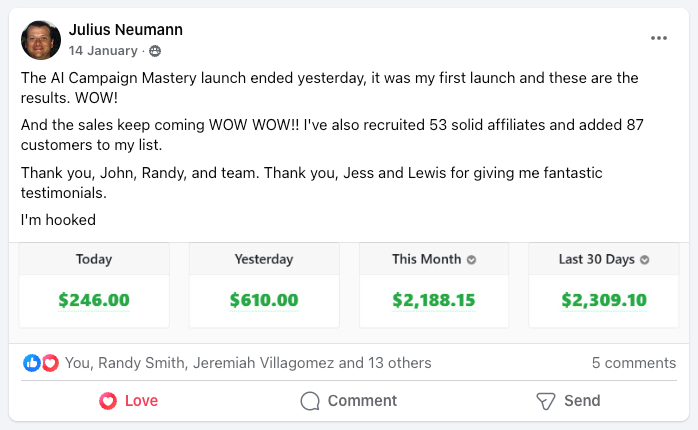Click the Comment button label

click(362, 401)
